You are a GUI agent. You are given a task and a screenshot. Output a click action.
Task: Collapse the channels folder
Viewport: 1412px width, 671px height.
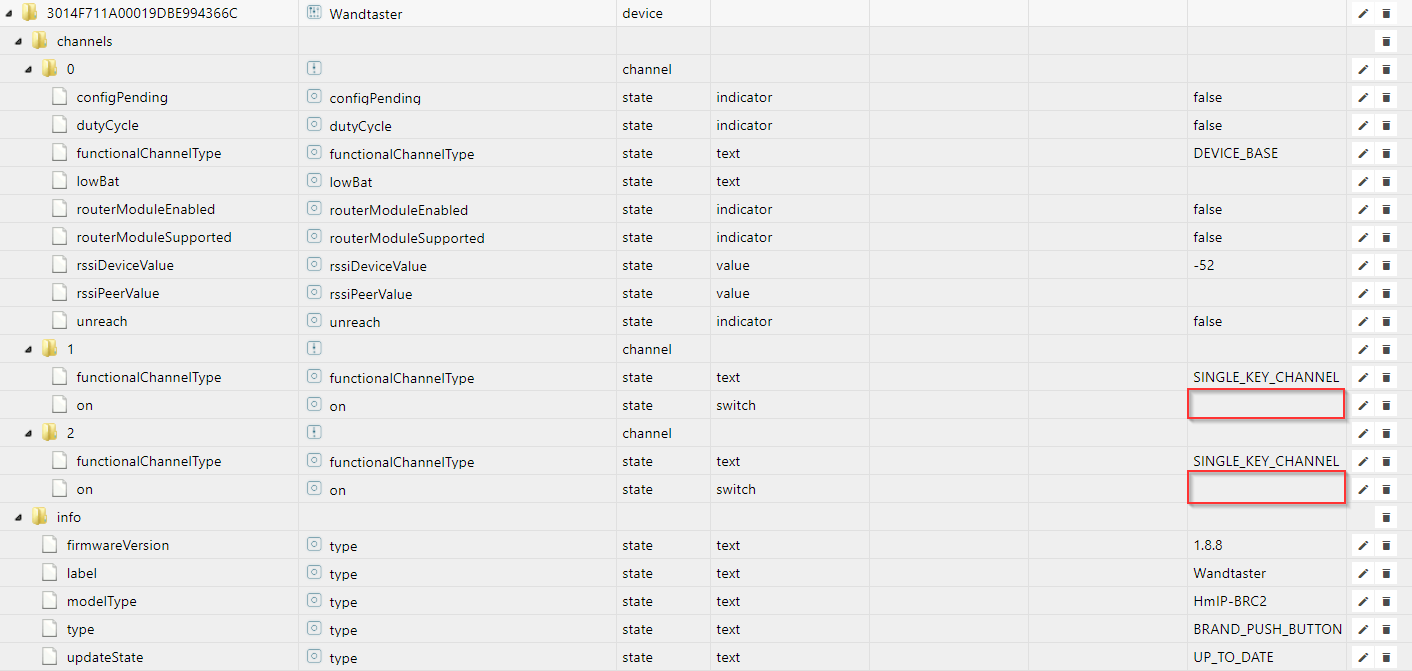click(19, 42)
